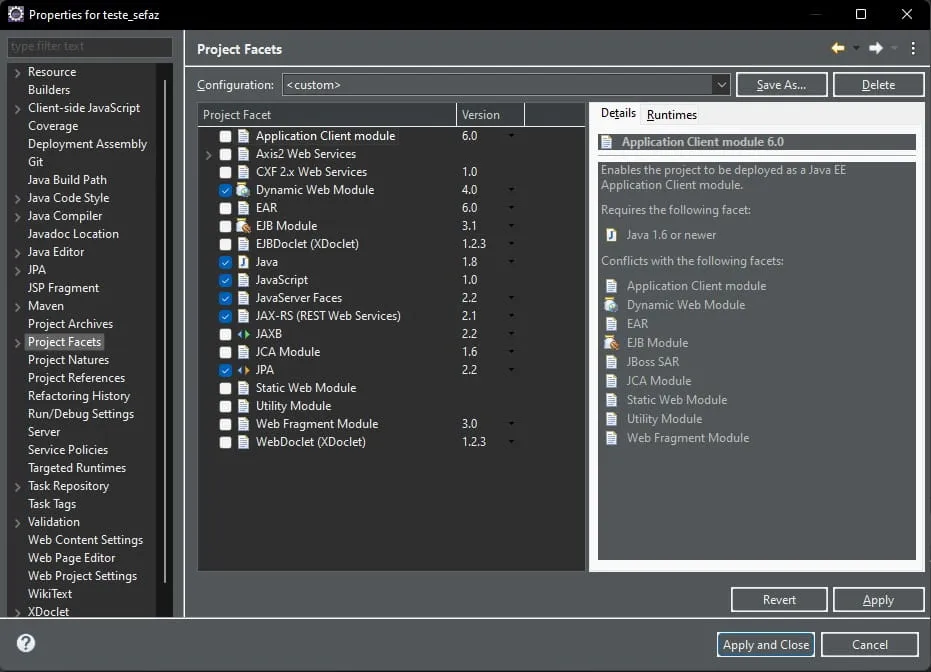The width and height of the screenshot is (931, 672).
Task: Click the Dynamic Web Module globe icon
Action: pos(243,190)
